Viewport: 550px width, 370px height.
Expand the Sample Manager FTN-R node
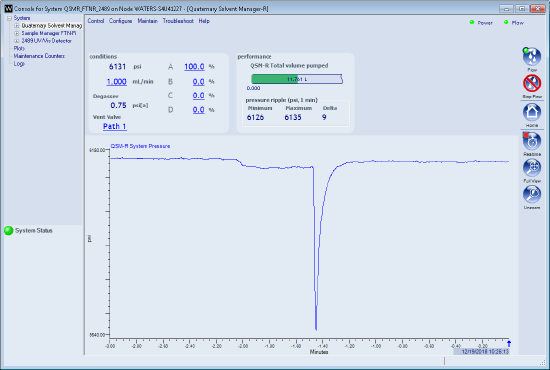pos(16,33)
